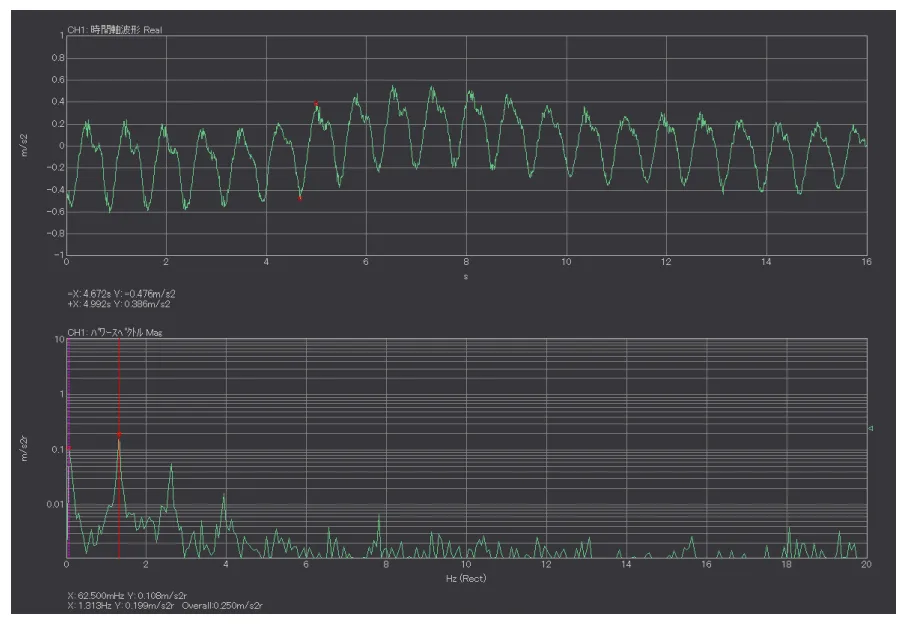Viewport: 906px width, 624px height.
Task: Click the X: 62.500mHz cursor readout
Action: (119, 596)
